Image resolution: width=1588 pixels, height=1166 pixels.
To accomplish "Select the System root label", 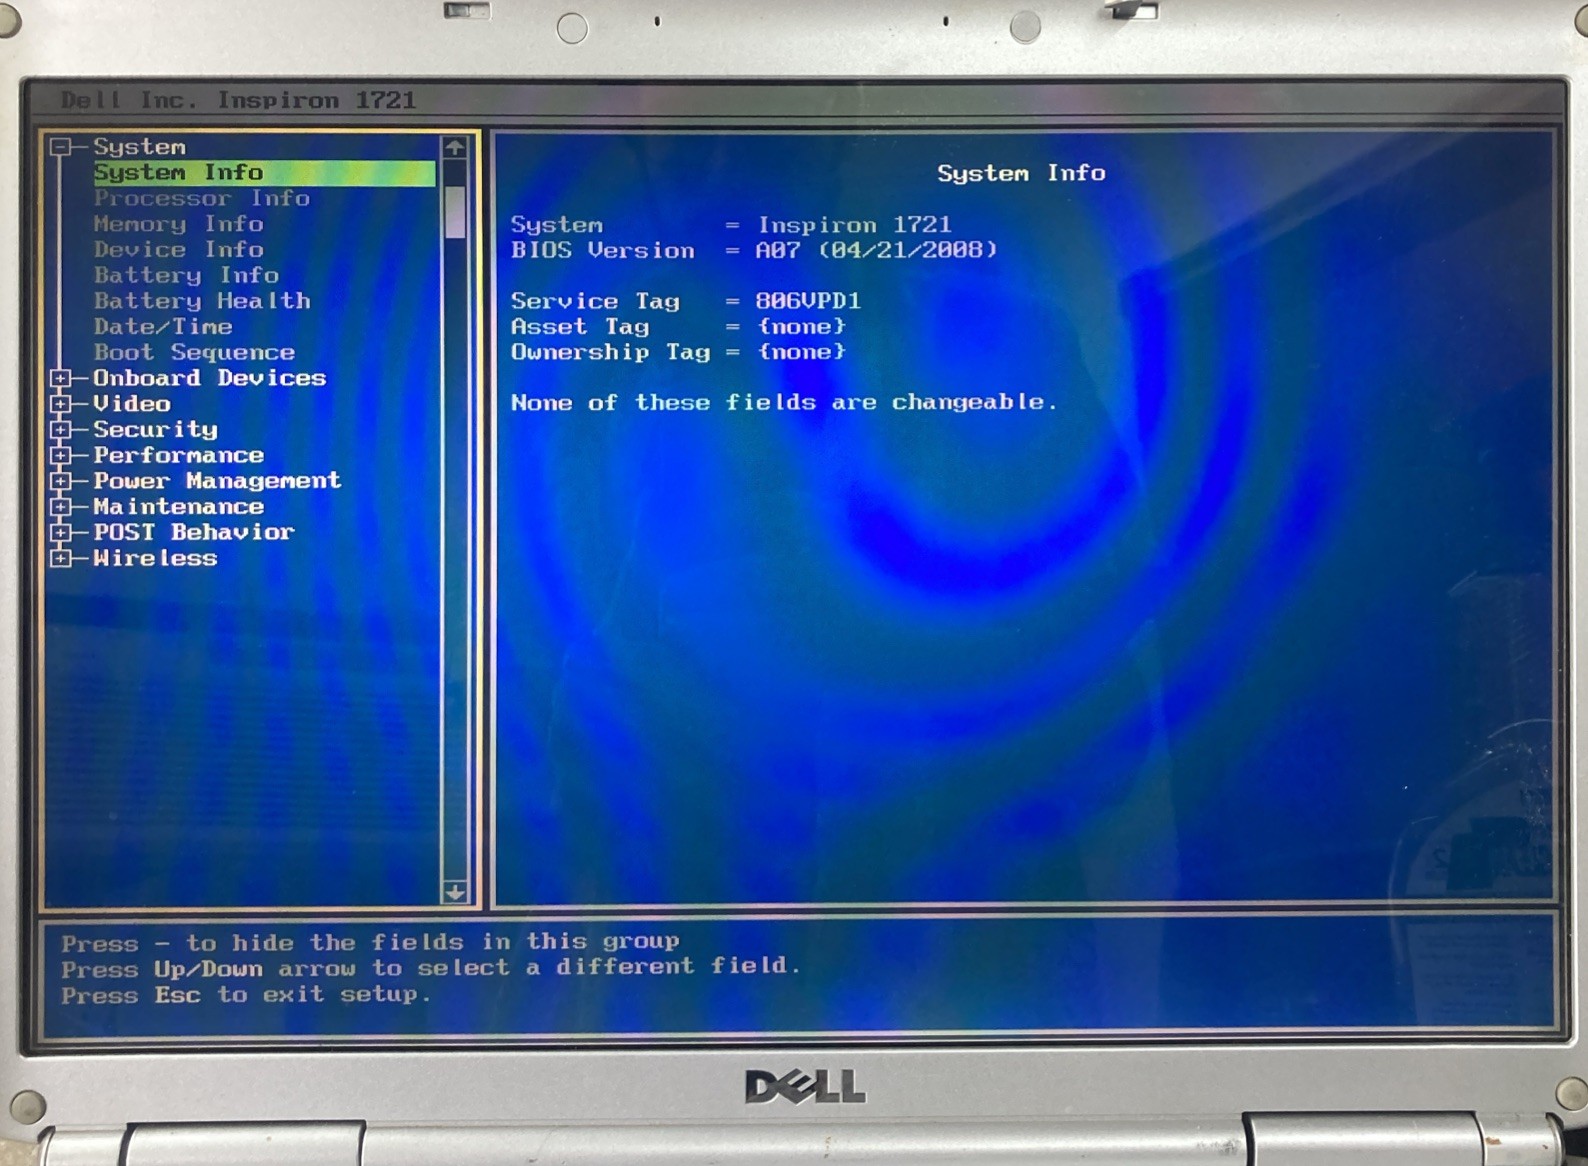I will coord(139,147).
